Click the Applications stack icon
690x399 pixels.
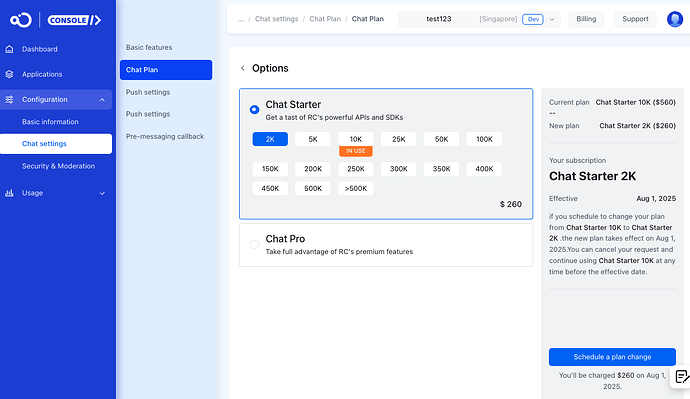click(x=9, y=74)
